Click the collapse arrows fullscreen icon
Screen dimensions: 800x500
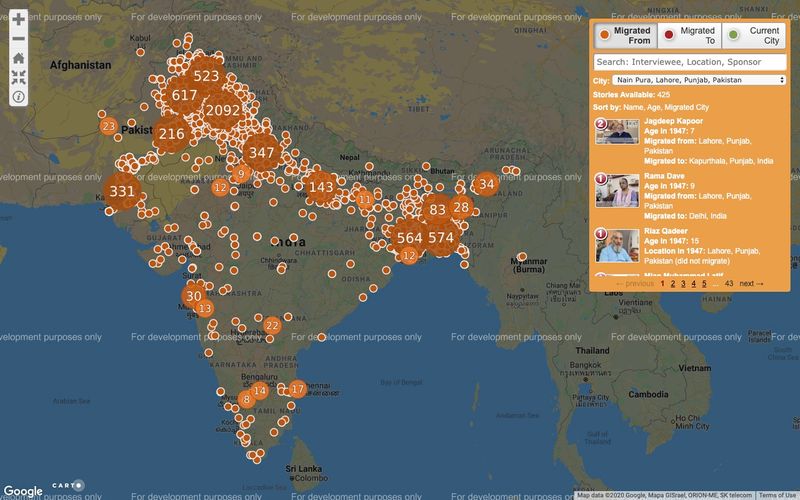[x=18, y=77]
